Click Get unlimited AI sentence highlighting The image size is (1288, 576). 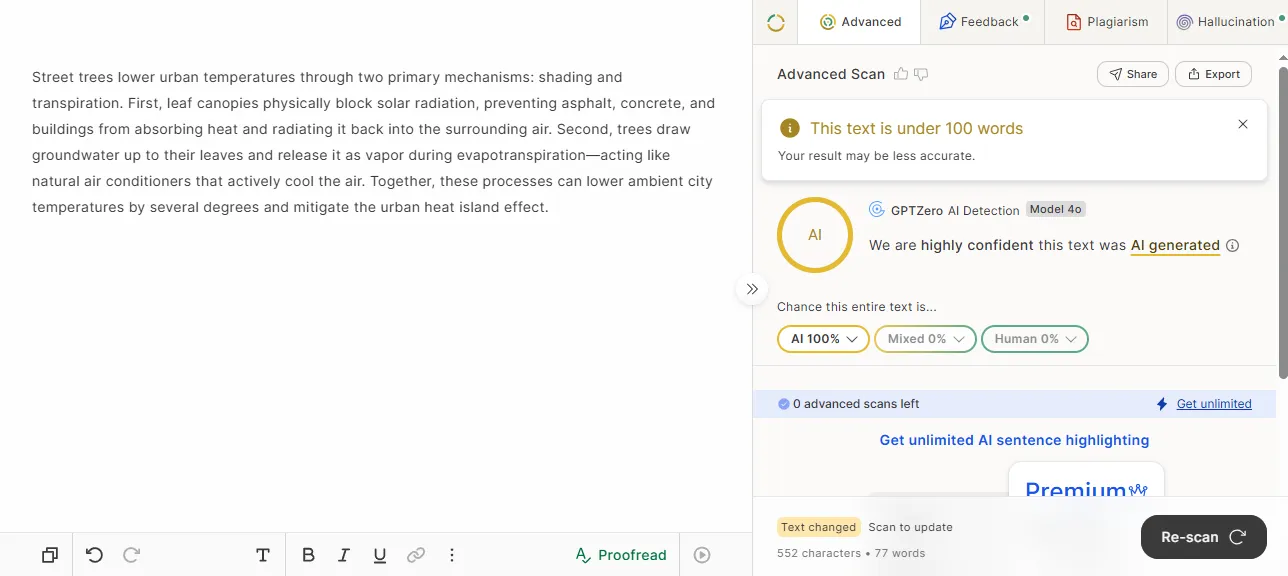[1014, 440]
